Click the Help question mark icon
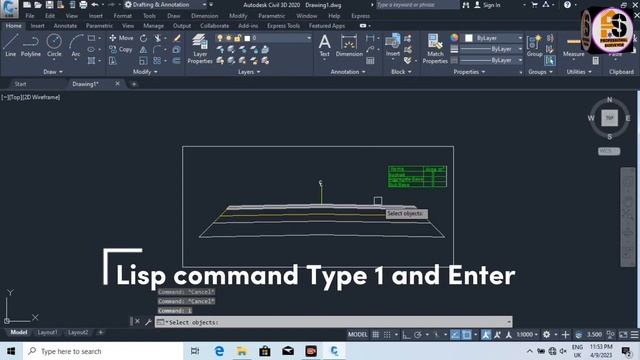The image size is (640, 360). pos(567,5)
